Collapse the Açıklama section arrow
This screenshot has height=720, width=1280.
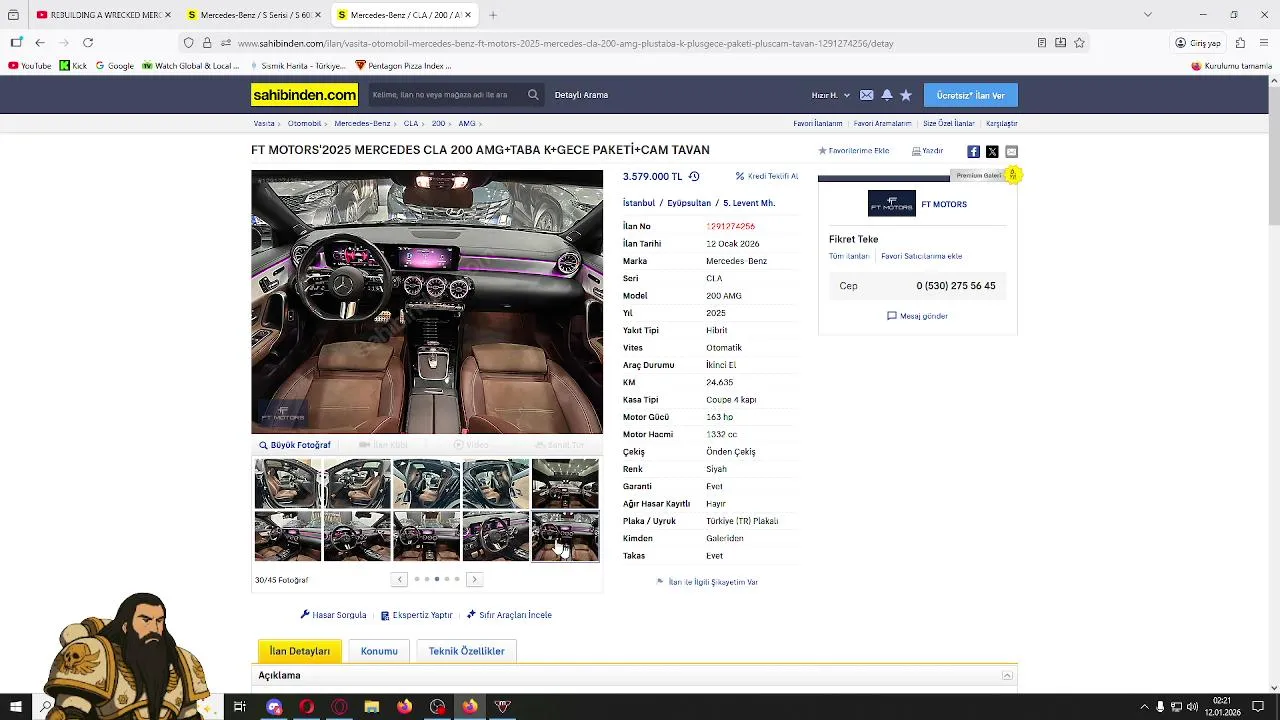pos(1007,676)
